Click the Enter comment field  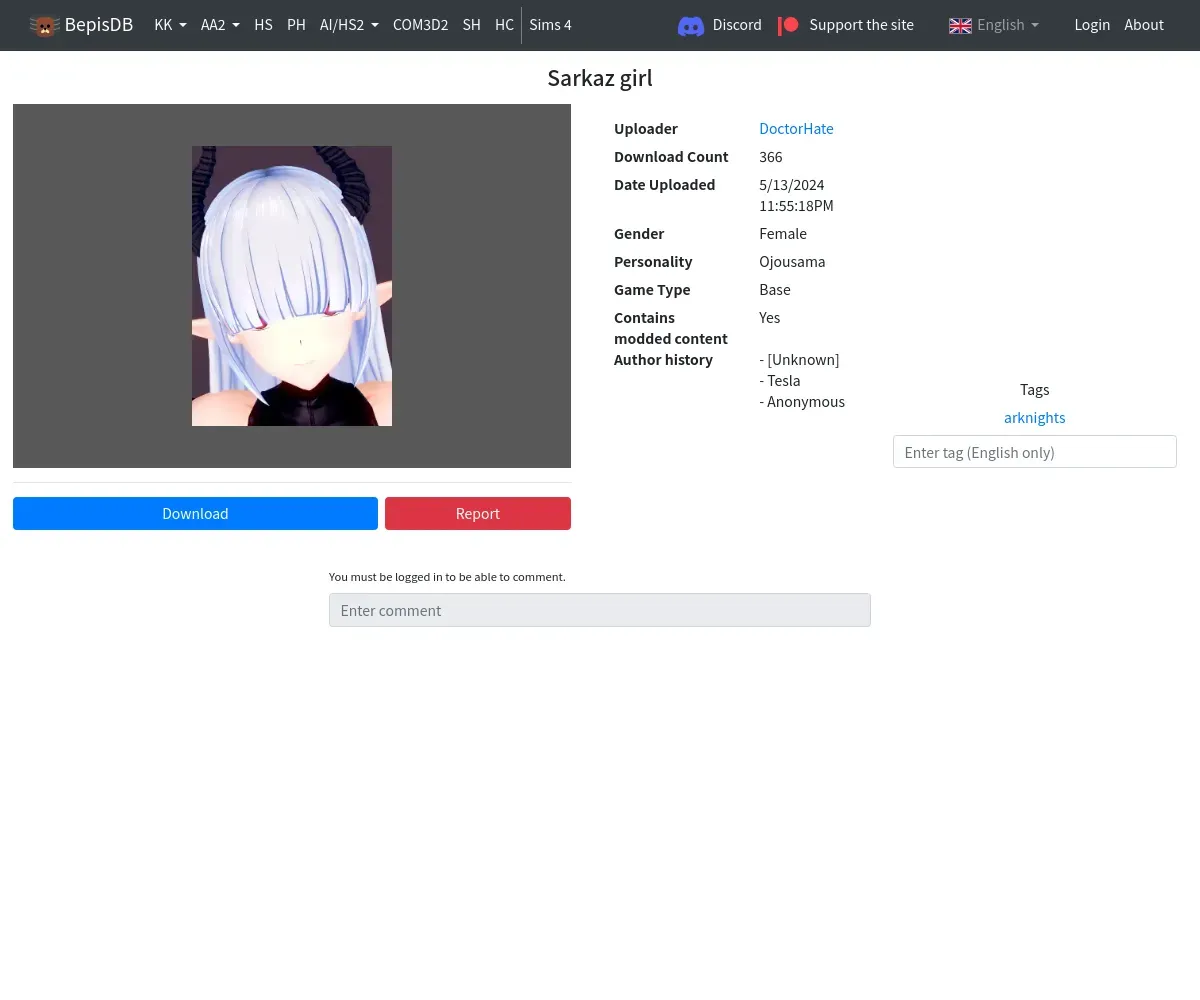pyautogui.click(x=600, y=610)
